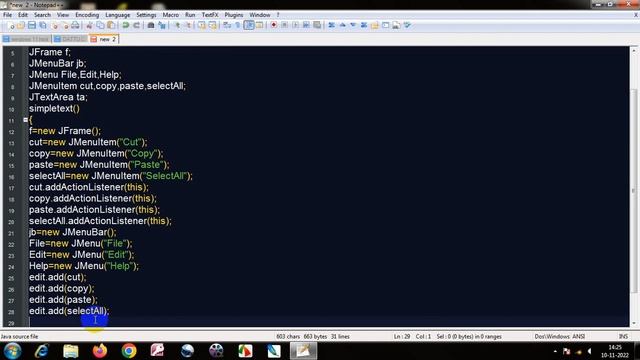Screen dimensions: 640x360
Task: Start macro recording with red dot
Action: (274, 25)
